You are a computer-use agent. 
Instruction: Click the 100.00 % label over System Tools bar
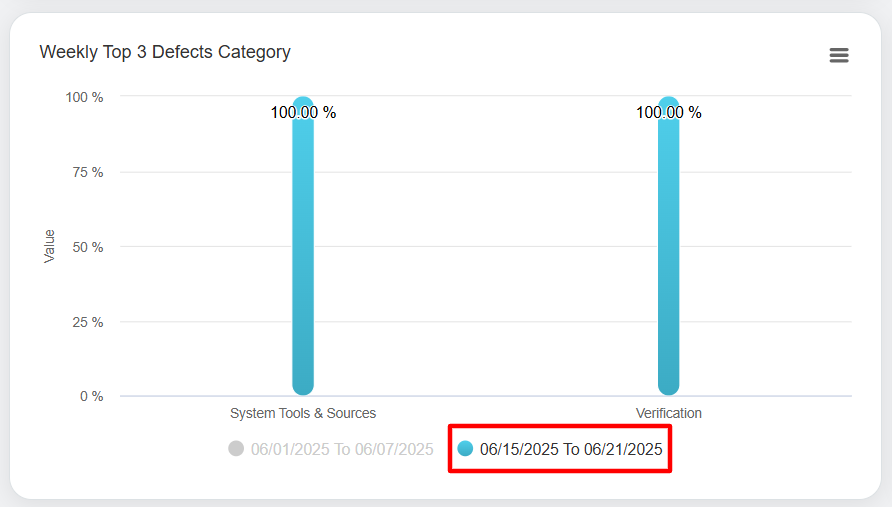(303, 113)
